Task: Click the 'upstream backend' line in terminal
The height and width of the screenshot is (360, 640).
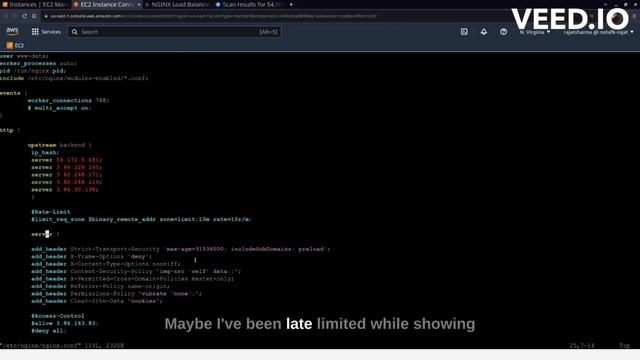Action: pos(60,145)
